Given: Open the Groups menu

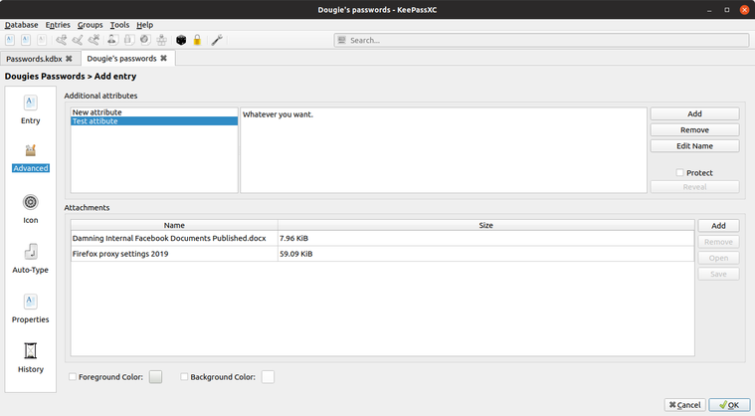Looking at the screenshot, I should coord(90,25).
